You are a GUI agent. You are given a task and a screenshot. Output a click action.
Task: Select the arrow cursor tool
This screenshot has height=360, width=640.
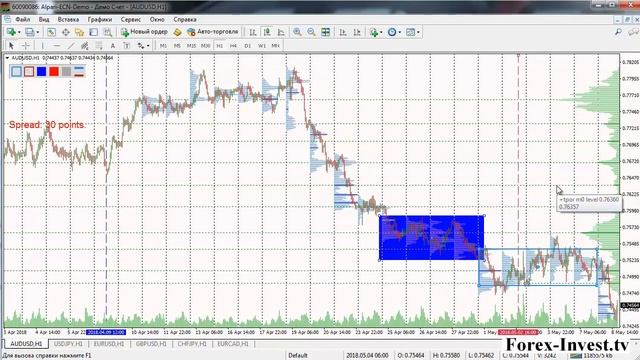(11, 46)
